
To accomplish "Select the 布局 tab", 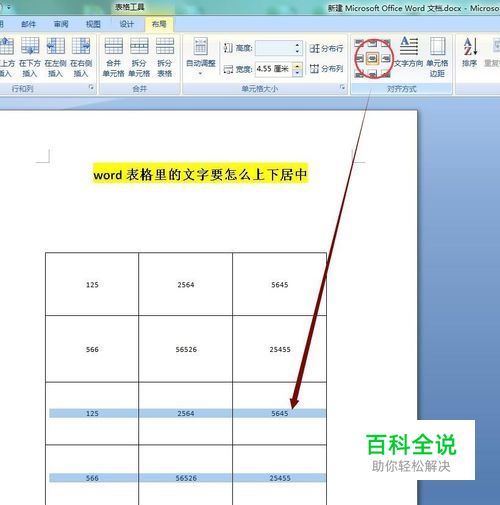I will (x=159, y=24).
